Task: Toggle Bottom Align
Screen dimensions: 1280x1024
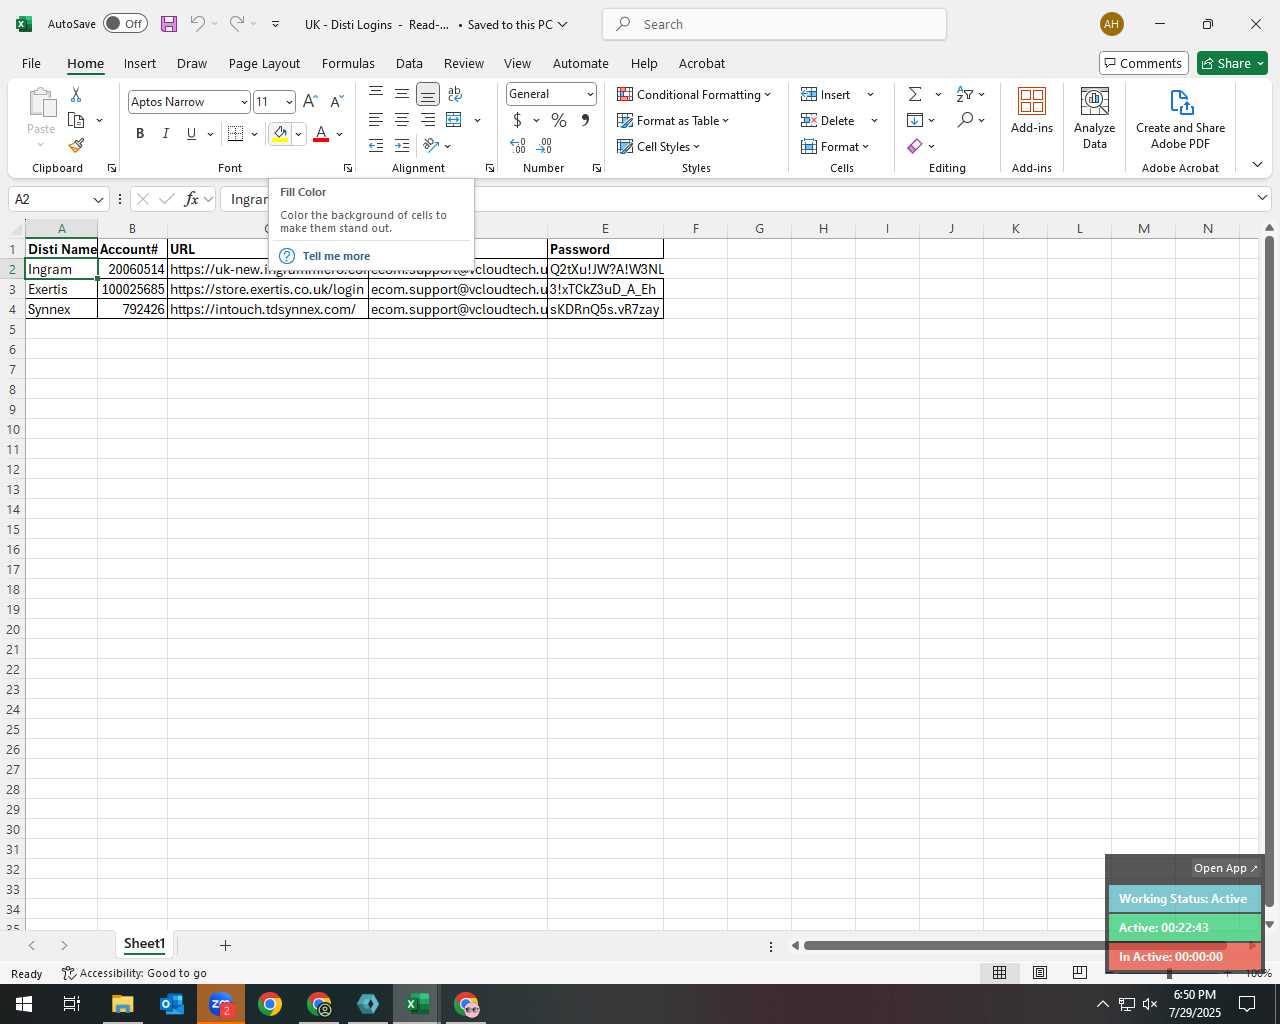Action: 428,94
